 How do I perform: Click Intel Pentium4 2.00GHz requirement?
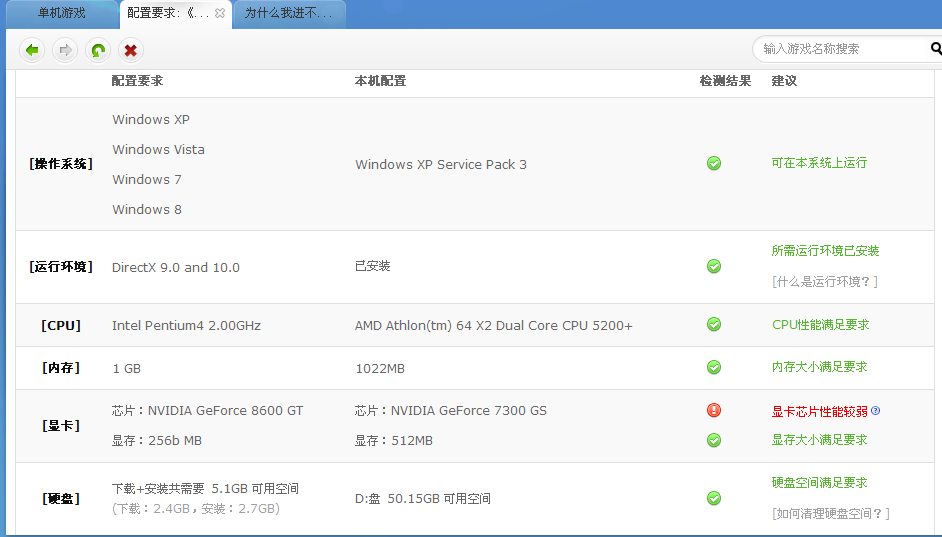click(186, 326)
